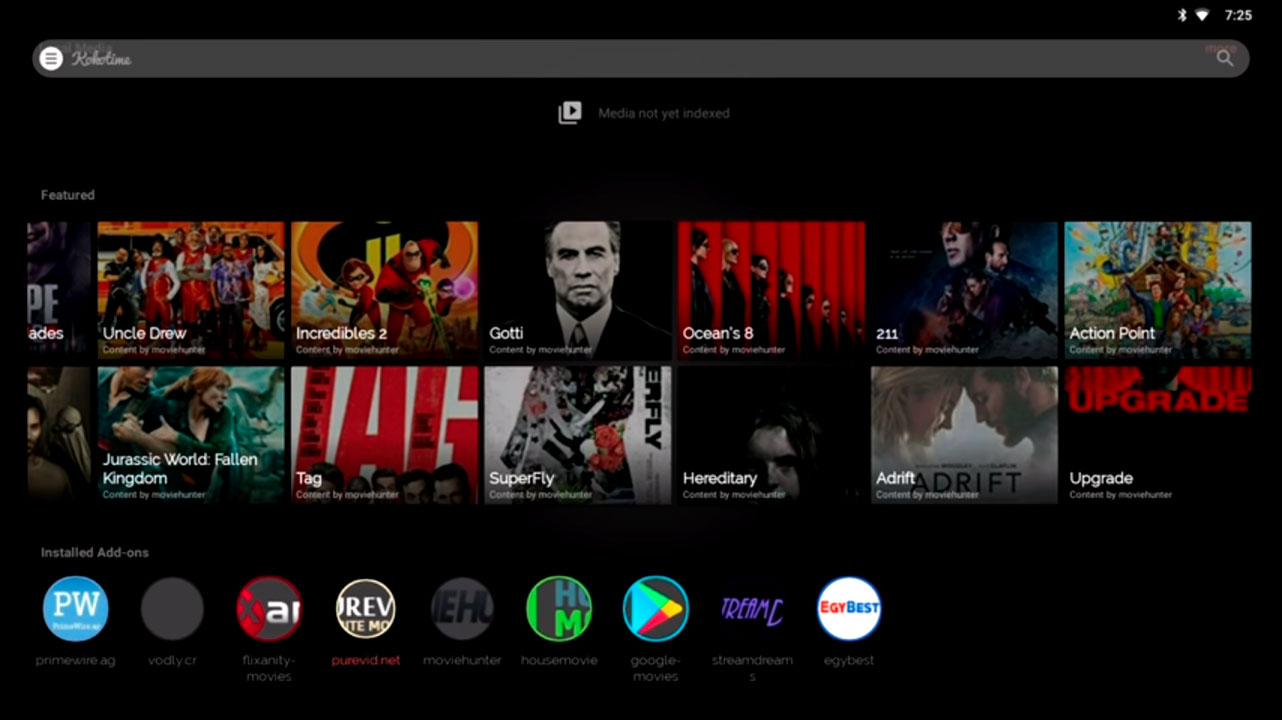Select the 211 movie poster
Screen dimensions: 1282x720
click(x=965, y=290)
